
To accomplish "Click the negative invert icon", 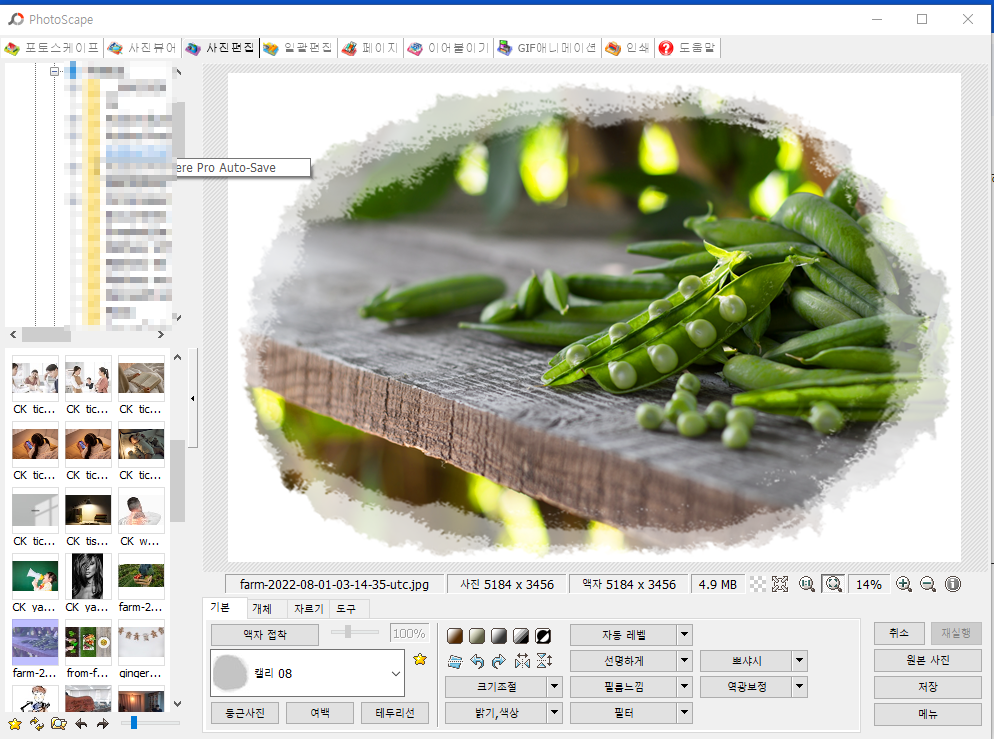I will 543,636.
